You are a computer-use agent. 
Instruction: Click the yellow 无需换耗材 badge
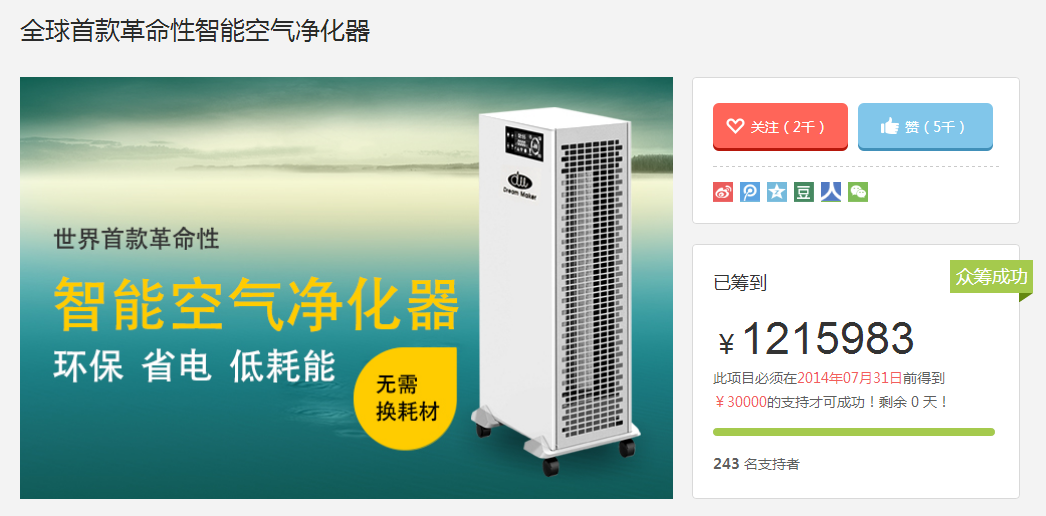pos(406,399)
